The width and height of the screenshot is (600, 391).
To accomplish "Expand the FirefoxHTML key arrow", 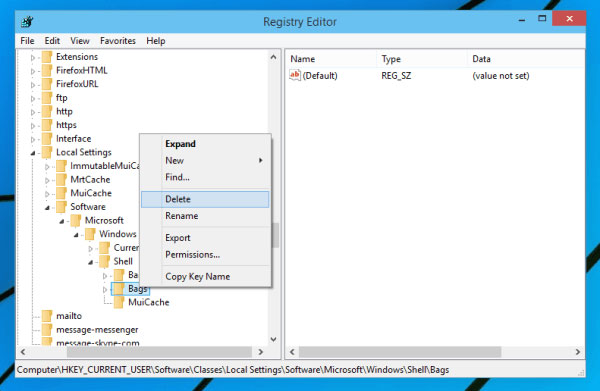I will click(x=33, y=72).
